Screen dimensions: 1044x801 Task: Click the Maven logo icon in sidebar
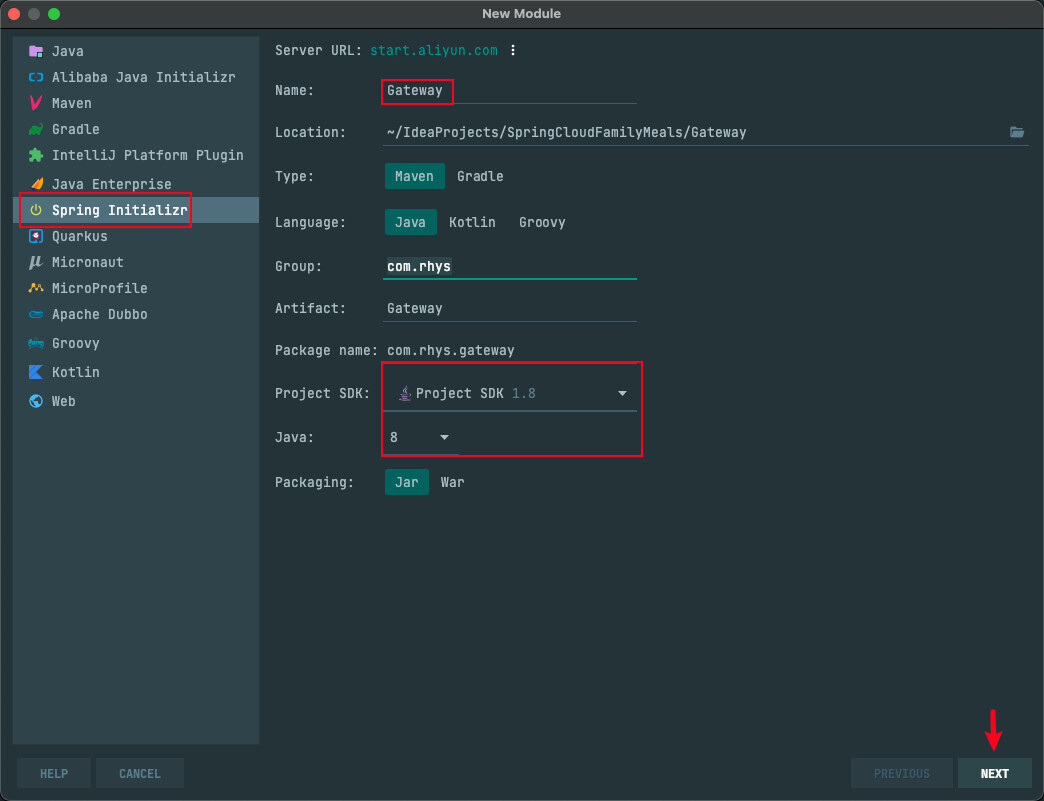36,103
